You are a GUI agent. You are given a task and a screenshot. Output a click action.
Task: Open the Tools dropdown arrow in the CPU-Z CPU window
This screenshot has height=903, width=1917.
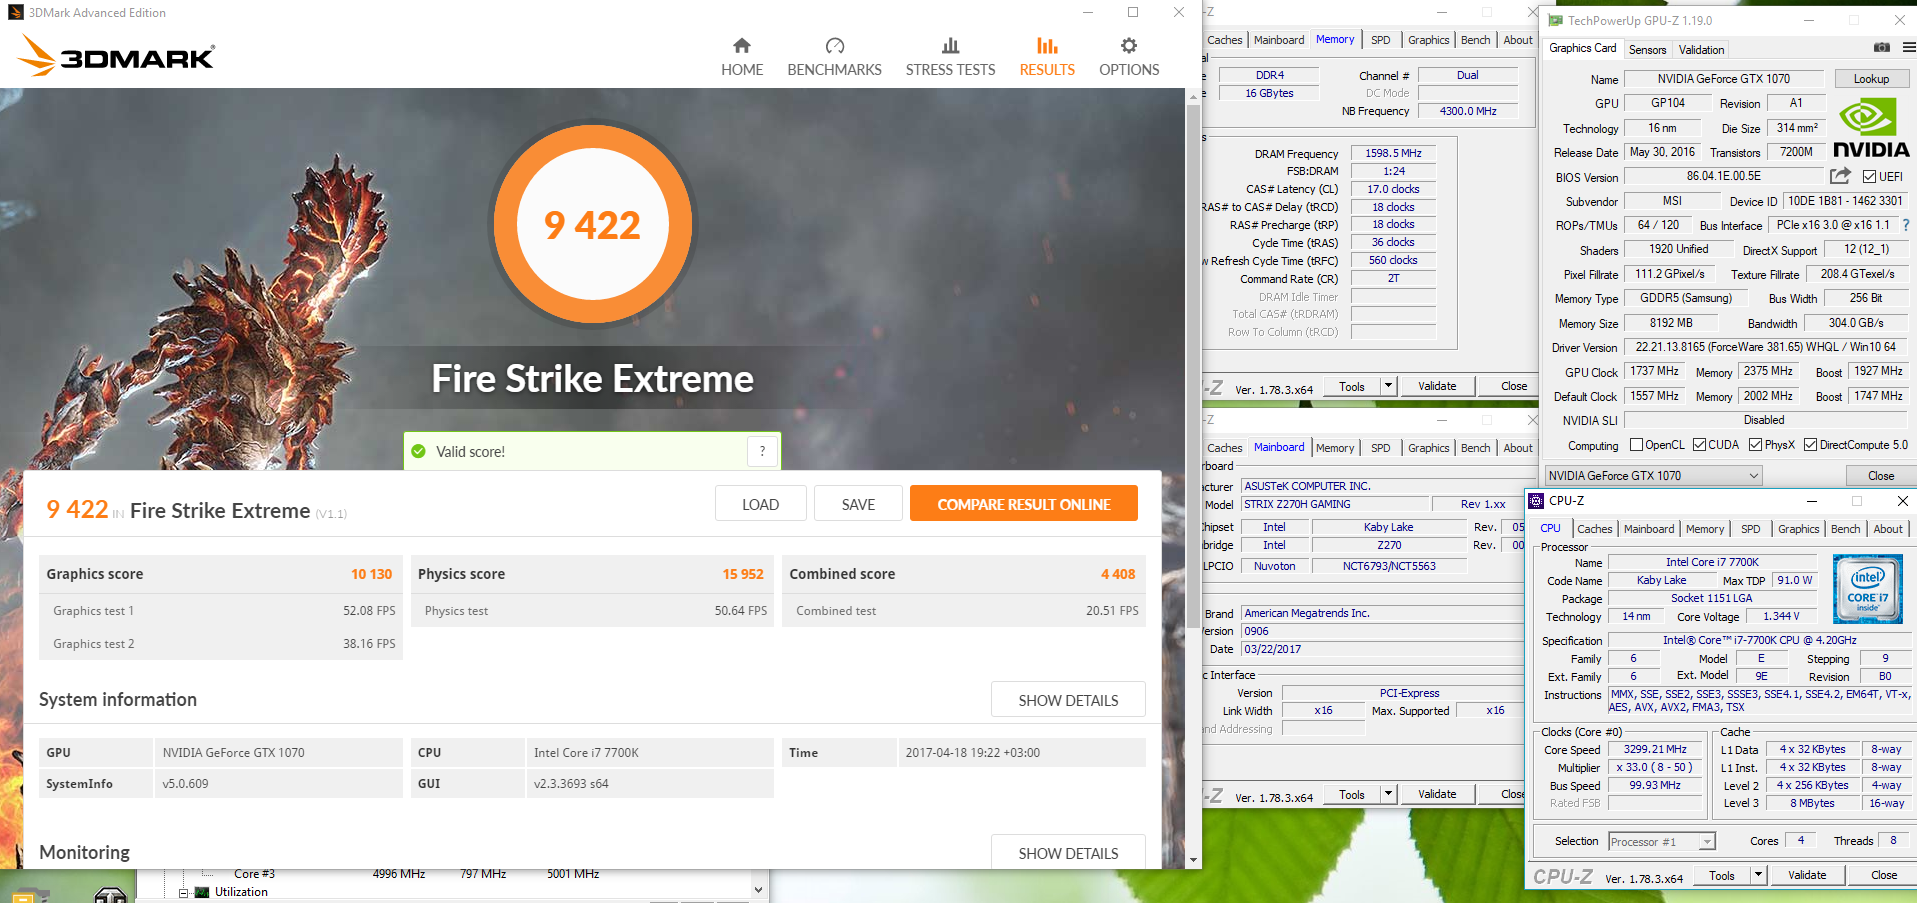coord(1758,875)
